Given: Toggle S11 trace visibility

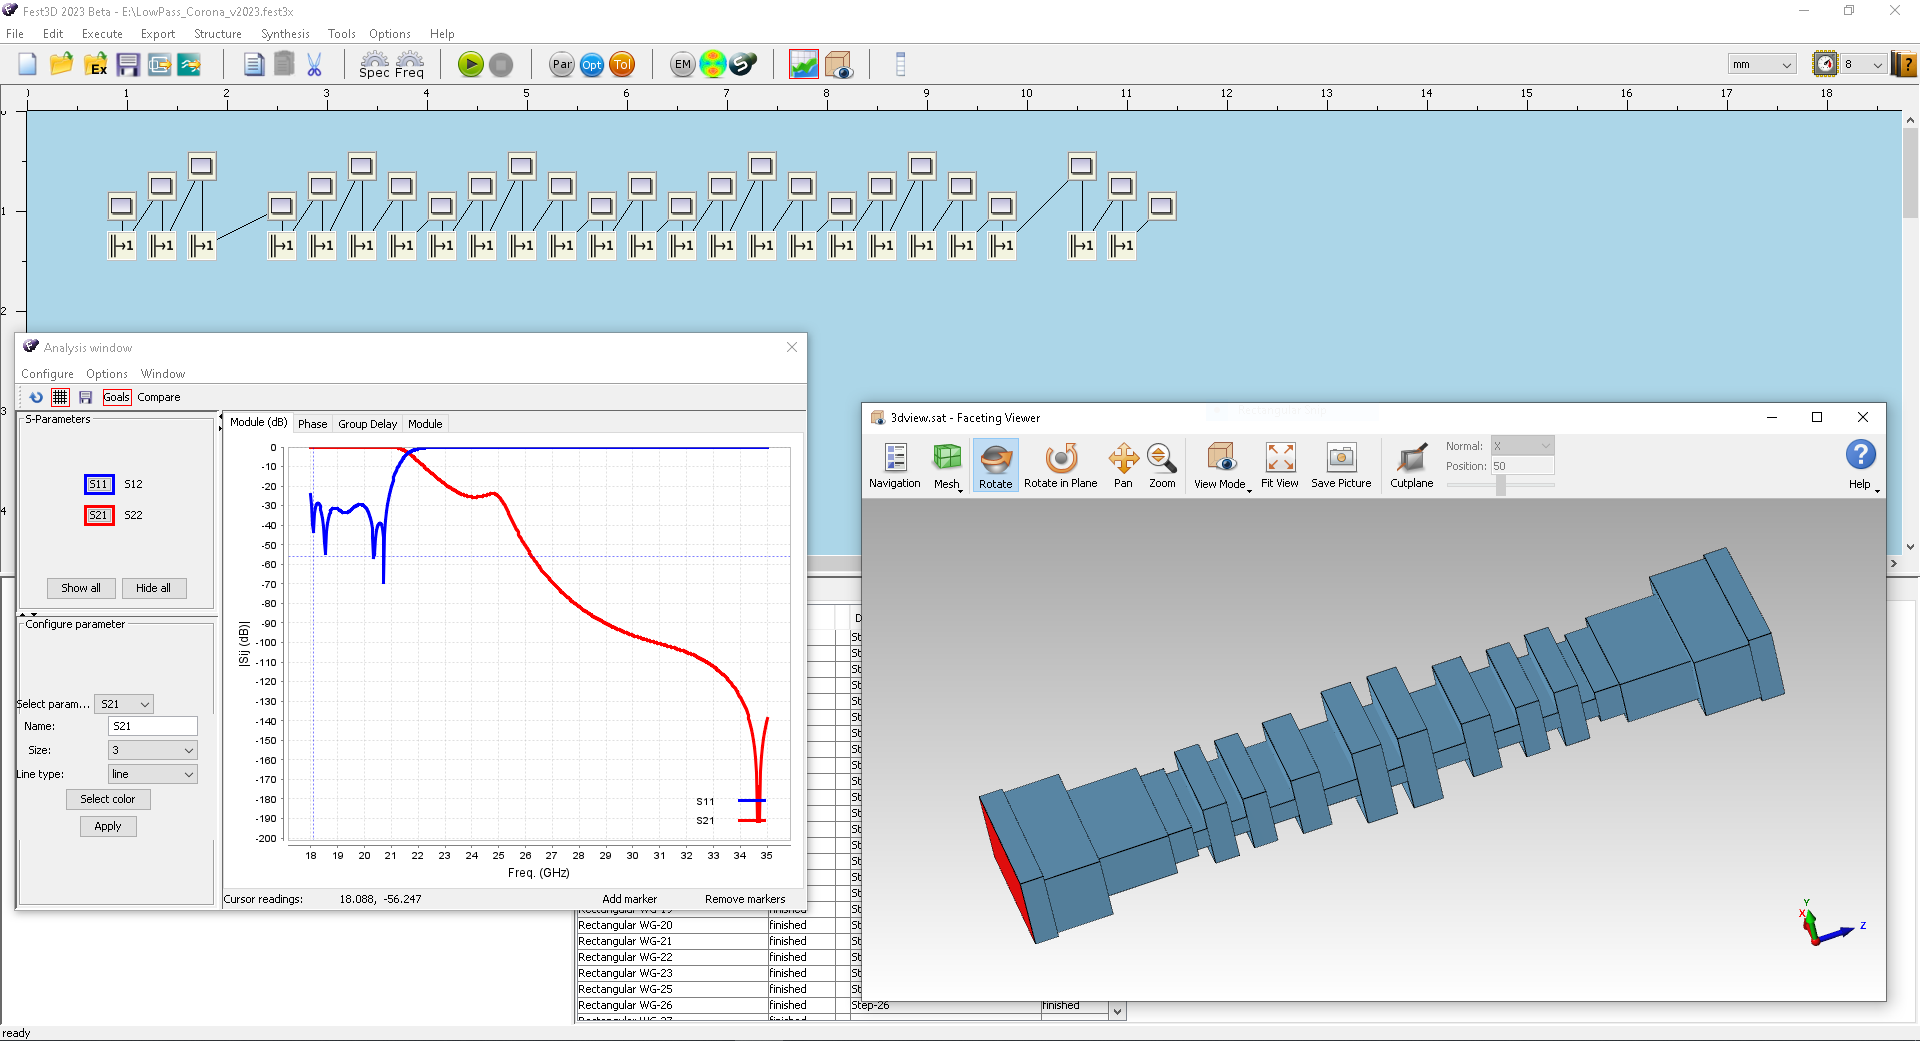Looking at the screenshot, I should 99,484.
